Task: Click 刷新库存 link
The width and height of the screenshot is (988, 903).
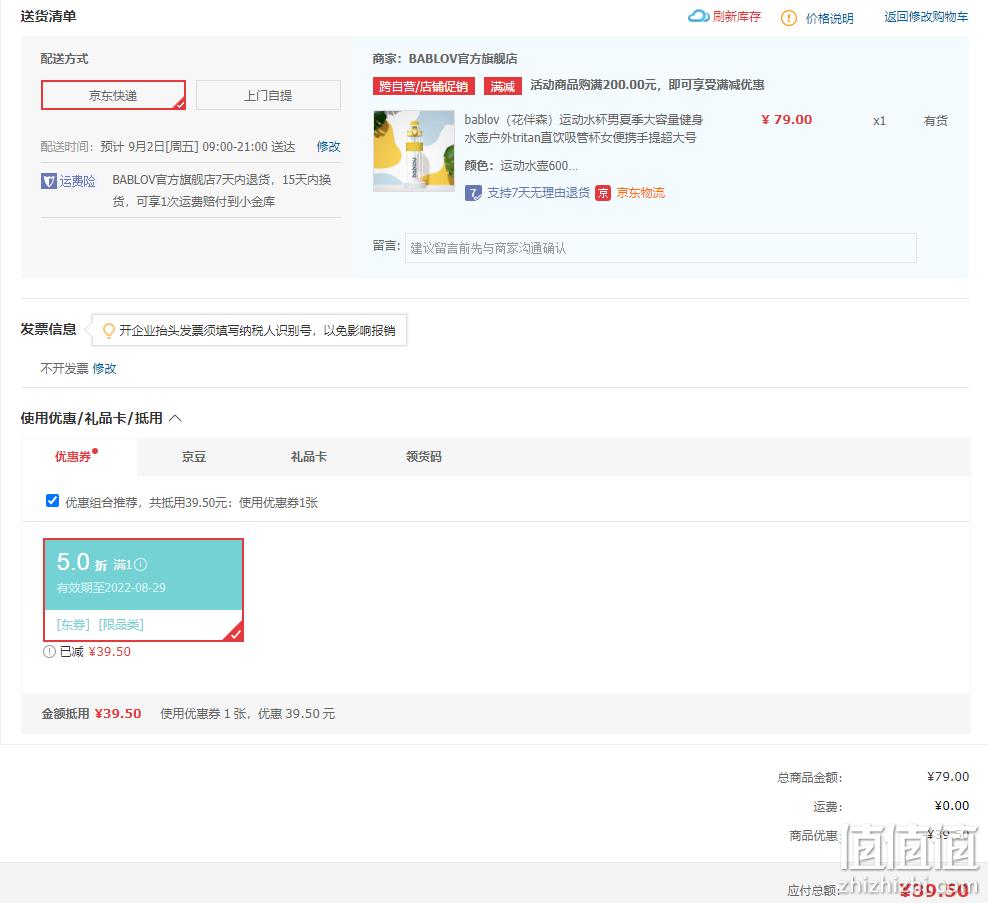Action: (x=737, y=17)
